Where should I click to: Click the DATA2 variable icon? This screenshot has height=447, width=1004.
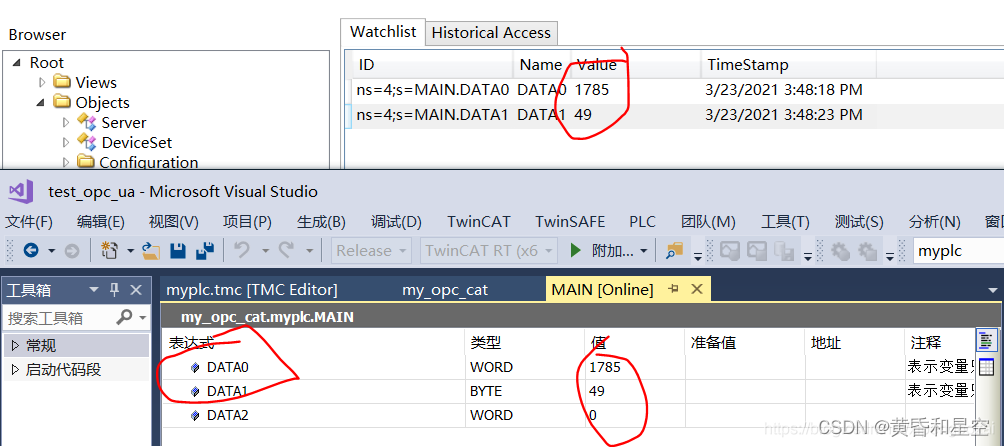tap(195, 416)
